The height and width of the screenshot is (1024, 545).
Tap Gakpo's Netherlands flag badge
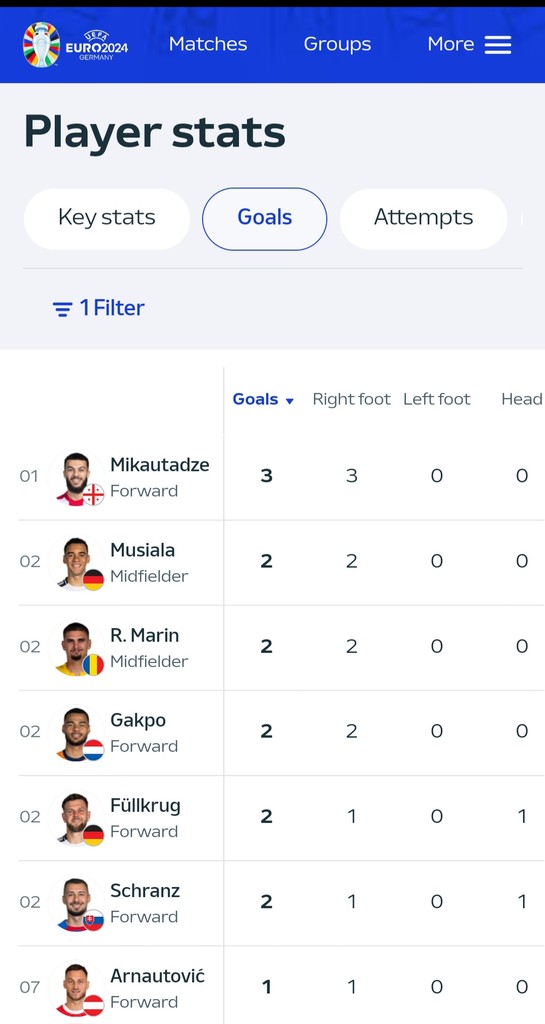[93, 750]
